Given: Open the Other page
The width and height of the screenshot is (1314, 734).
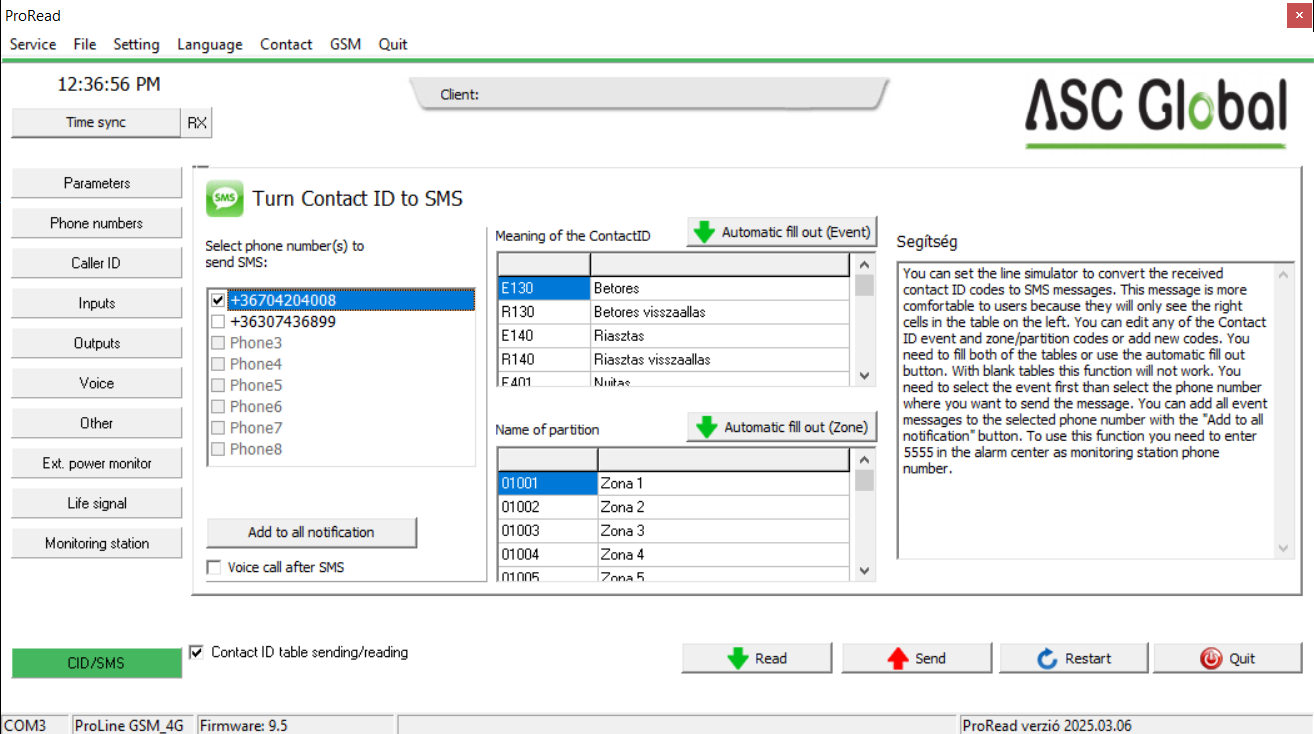Looking at the screenshot, I should coord(97,423).
